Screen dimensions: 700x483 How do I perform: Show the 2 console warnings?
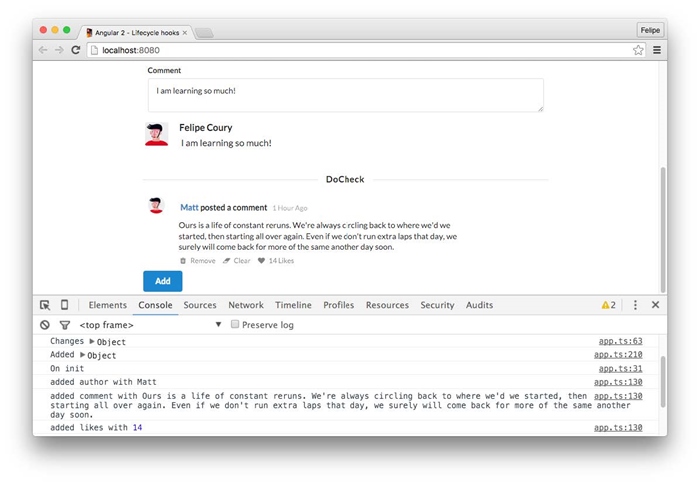[x=608, y=305]
